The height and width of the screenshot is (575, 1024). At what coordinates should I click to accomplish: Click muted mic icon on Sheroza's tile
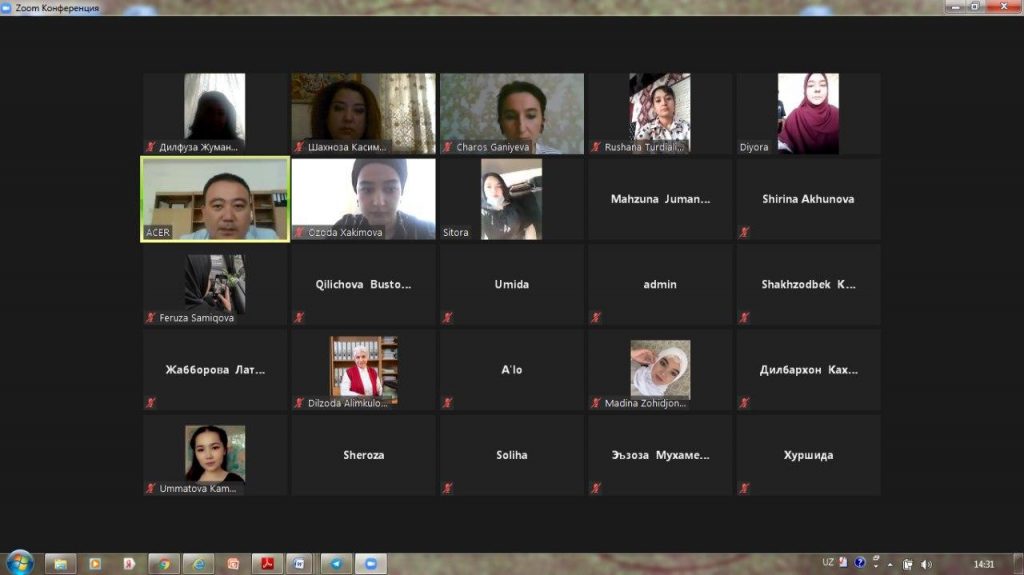coord(299,489)
